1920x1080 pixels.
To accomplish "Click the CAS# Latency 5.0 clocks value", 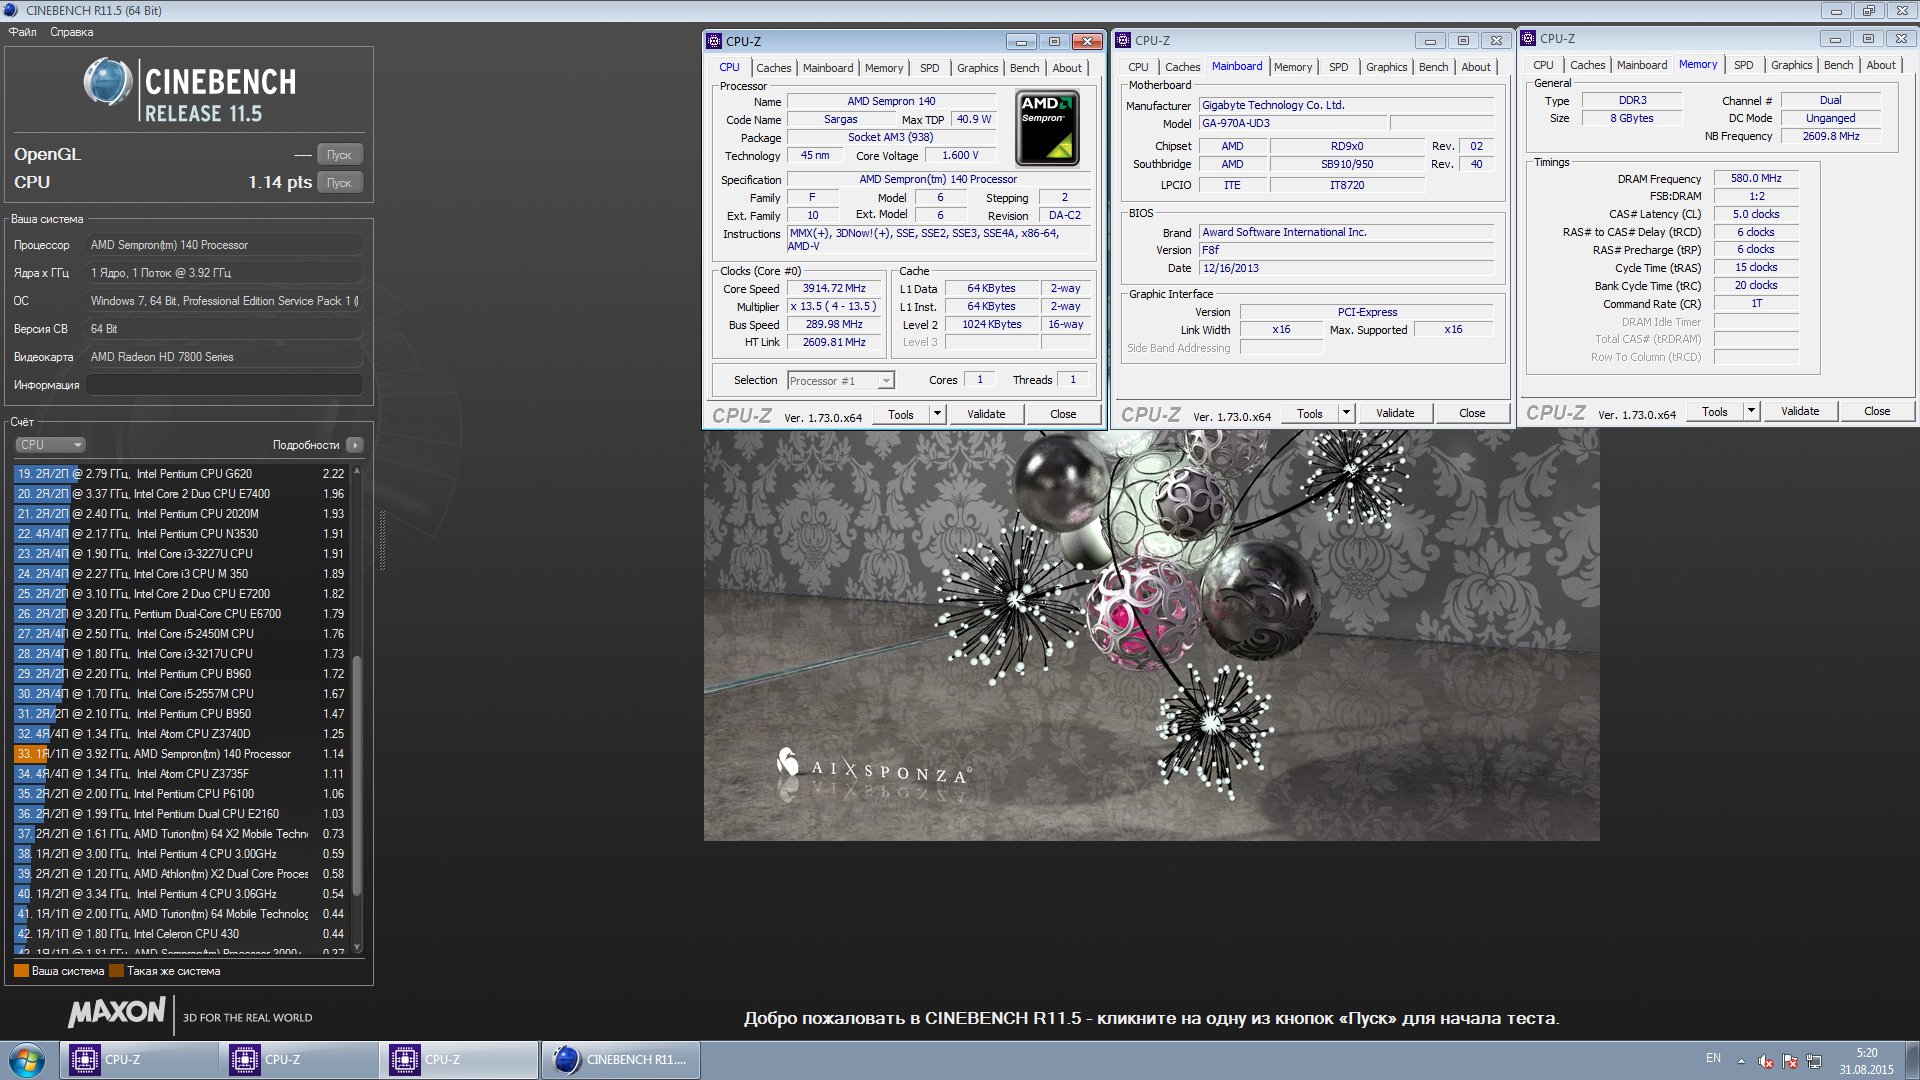I will (x=1756, y=214).
